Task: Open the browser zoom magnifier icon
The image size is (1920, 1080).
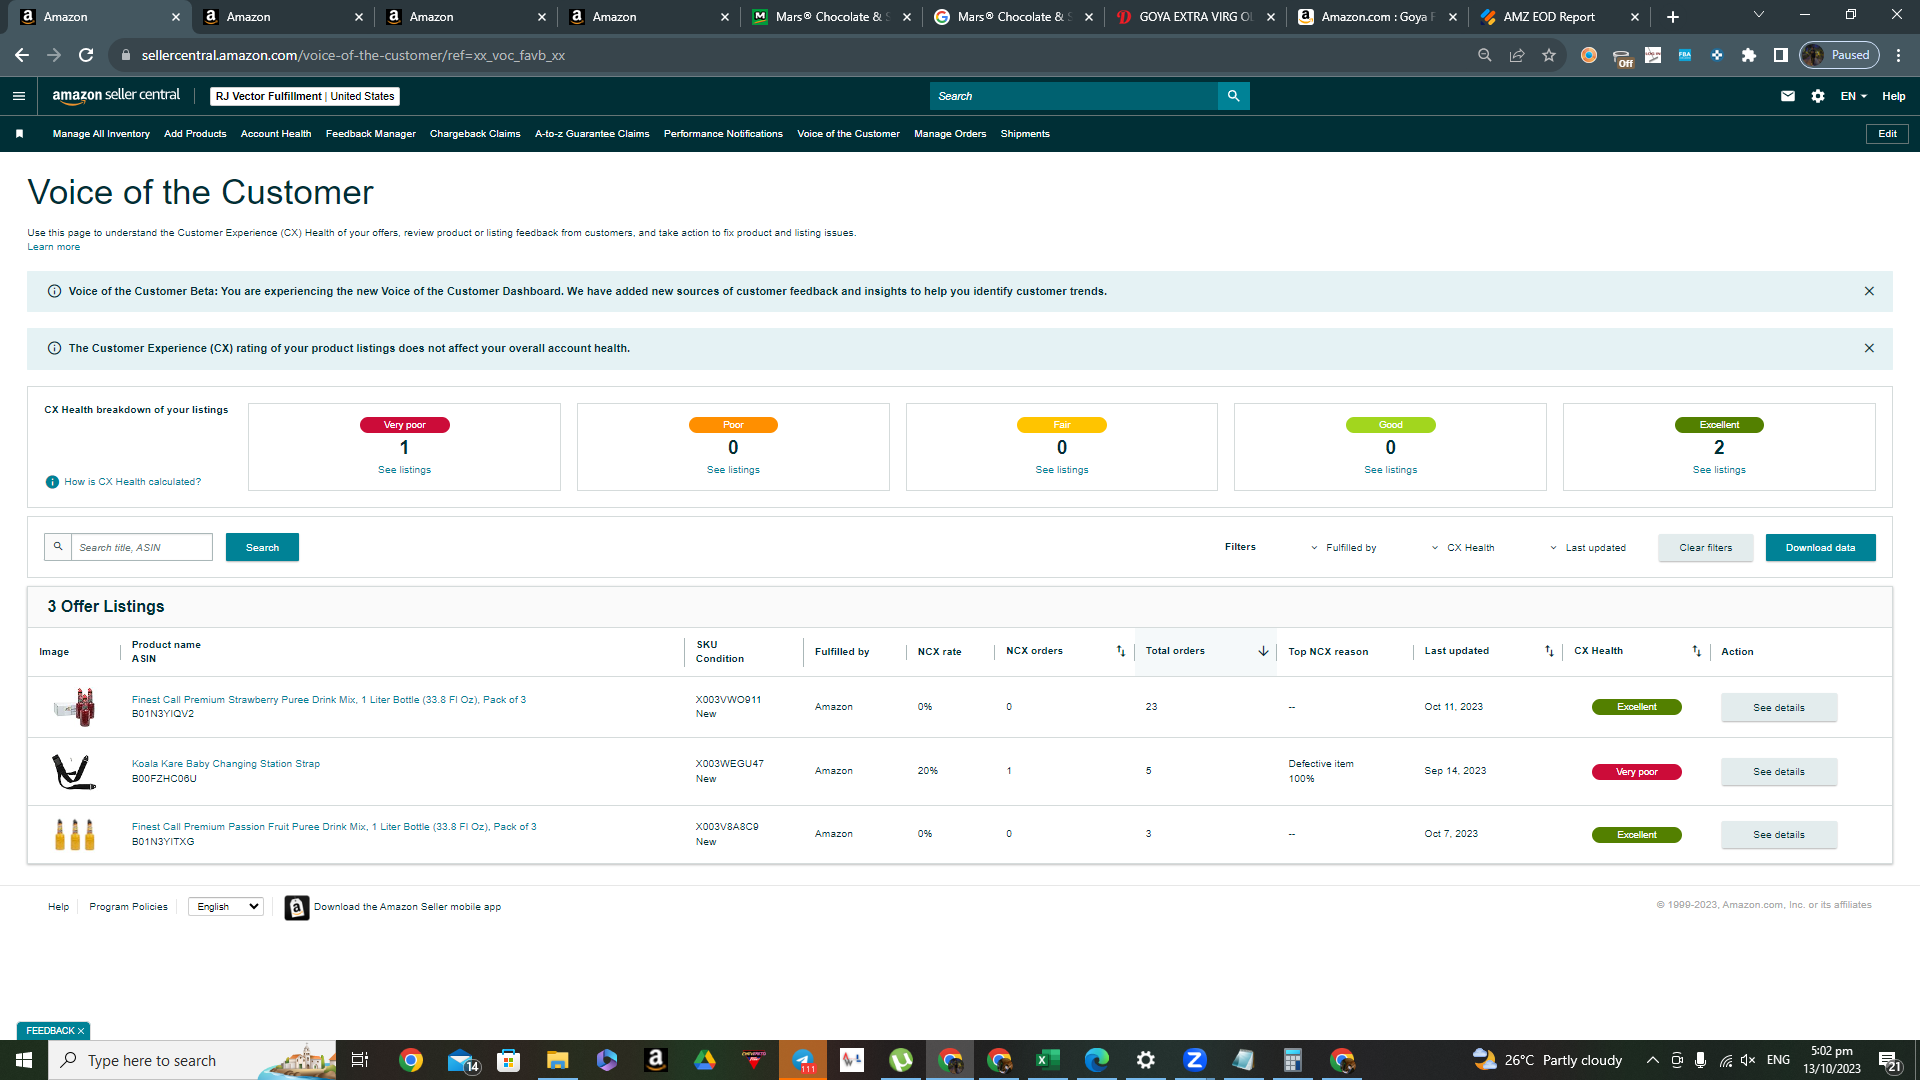Action: [1485, 55]
